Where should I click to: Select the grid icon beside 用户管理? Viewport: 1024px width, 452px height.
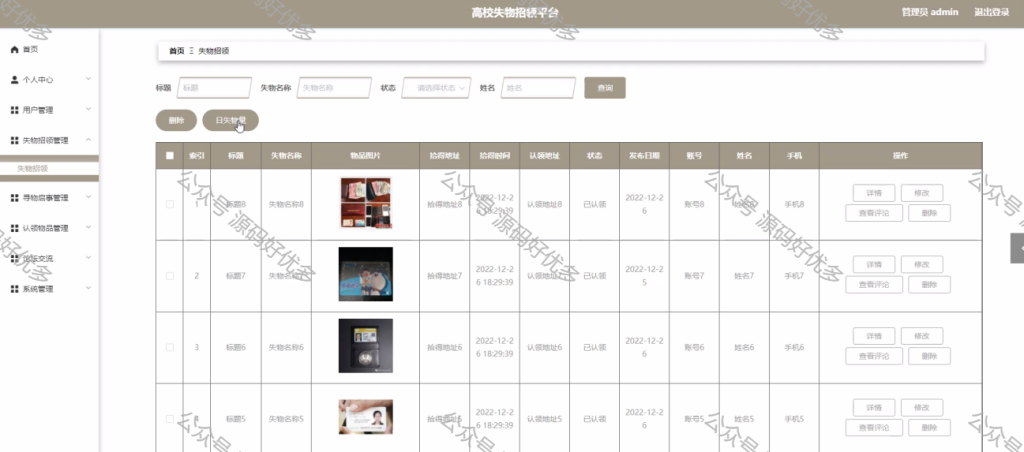click(14, 110)
